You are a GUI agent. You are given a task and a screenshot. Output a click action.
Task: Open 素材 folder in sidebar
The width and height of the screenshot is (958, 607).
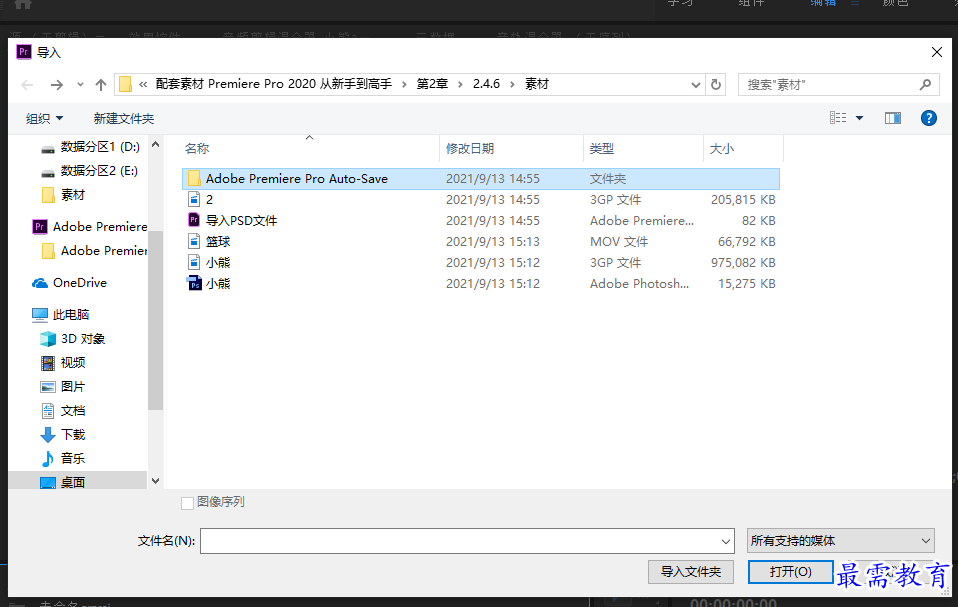pos(64,195)
